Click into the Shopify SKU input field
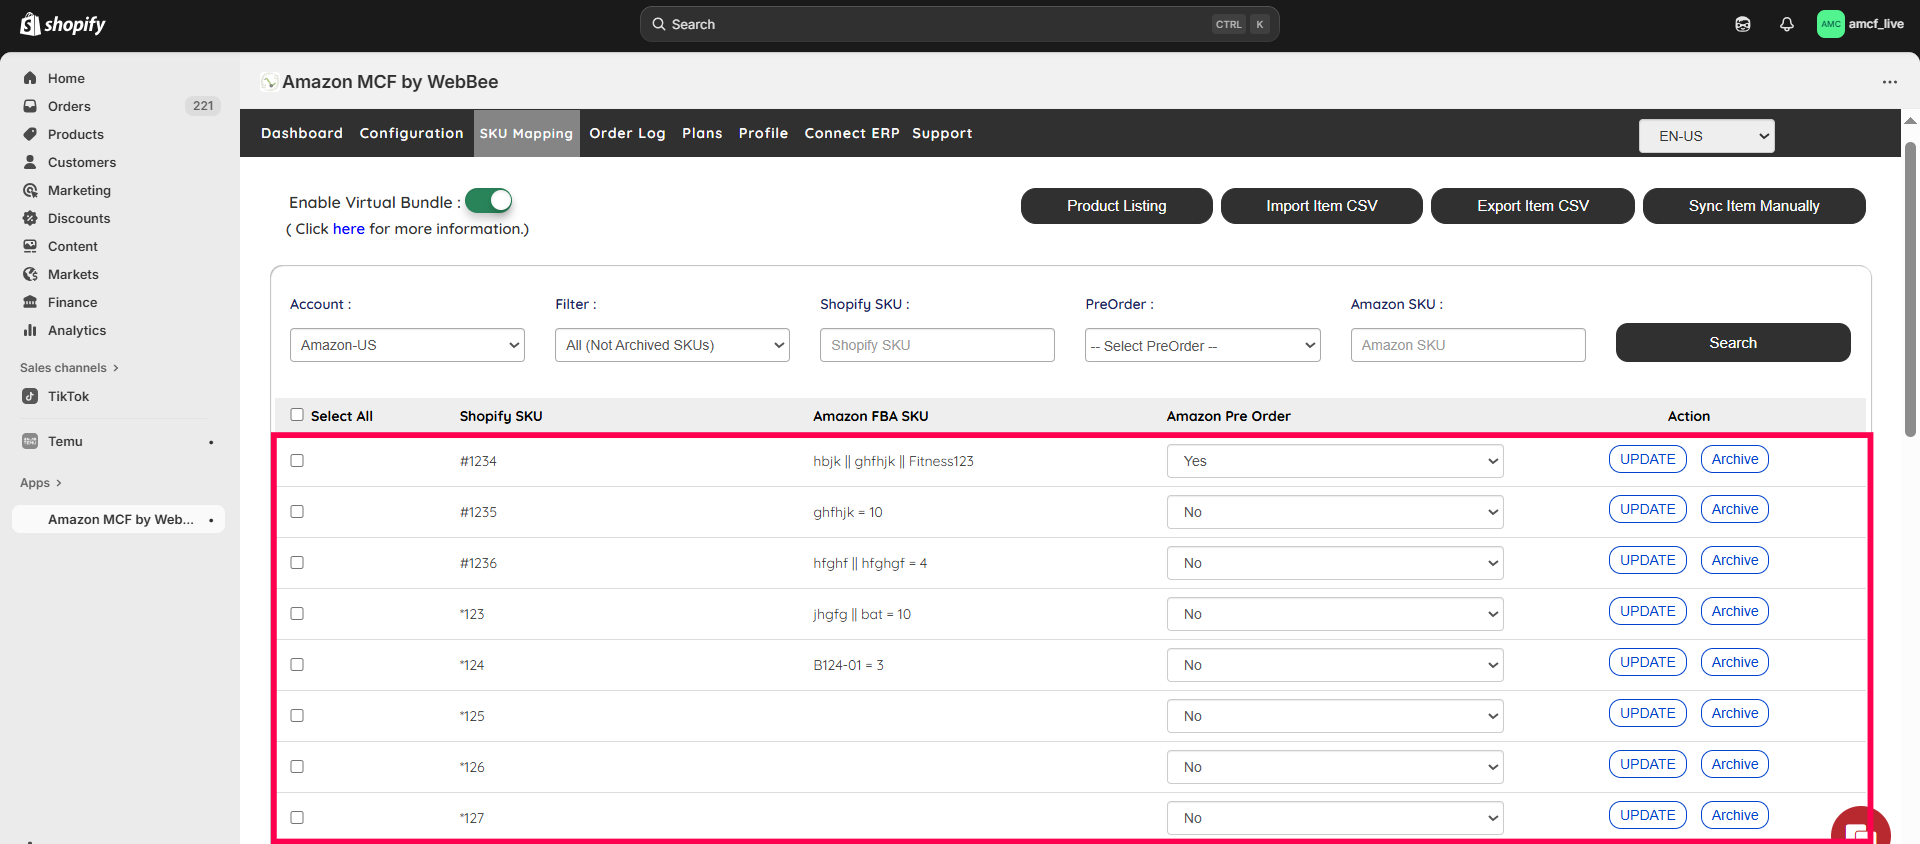1920x844 pixels. coord(936,345)
